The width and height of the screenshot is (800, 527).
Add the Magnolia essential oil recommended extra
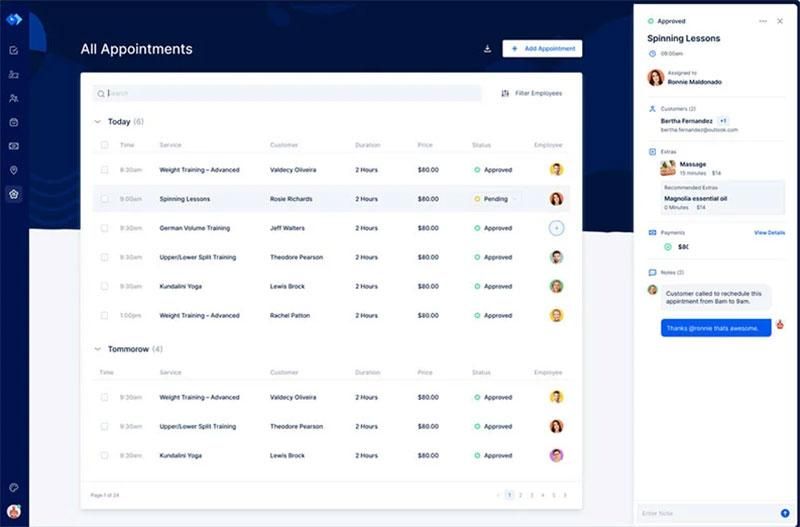tap(721, 197)
